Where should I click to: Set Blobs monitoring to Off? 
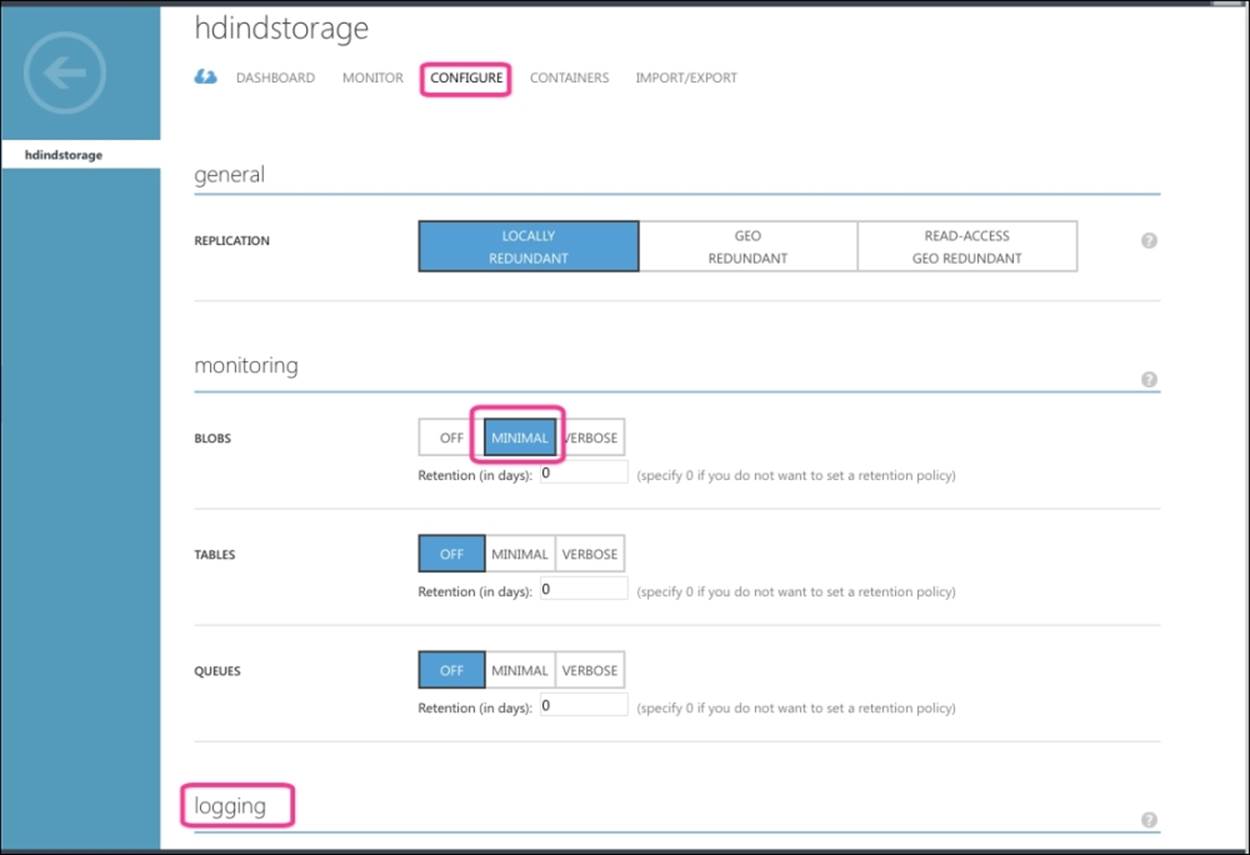[452, 438]
